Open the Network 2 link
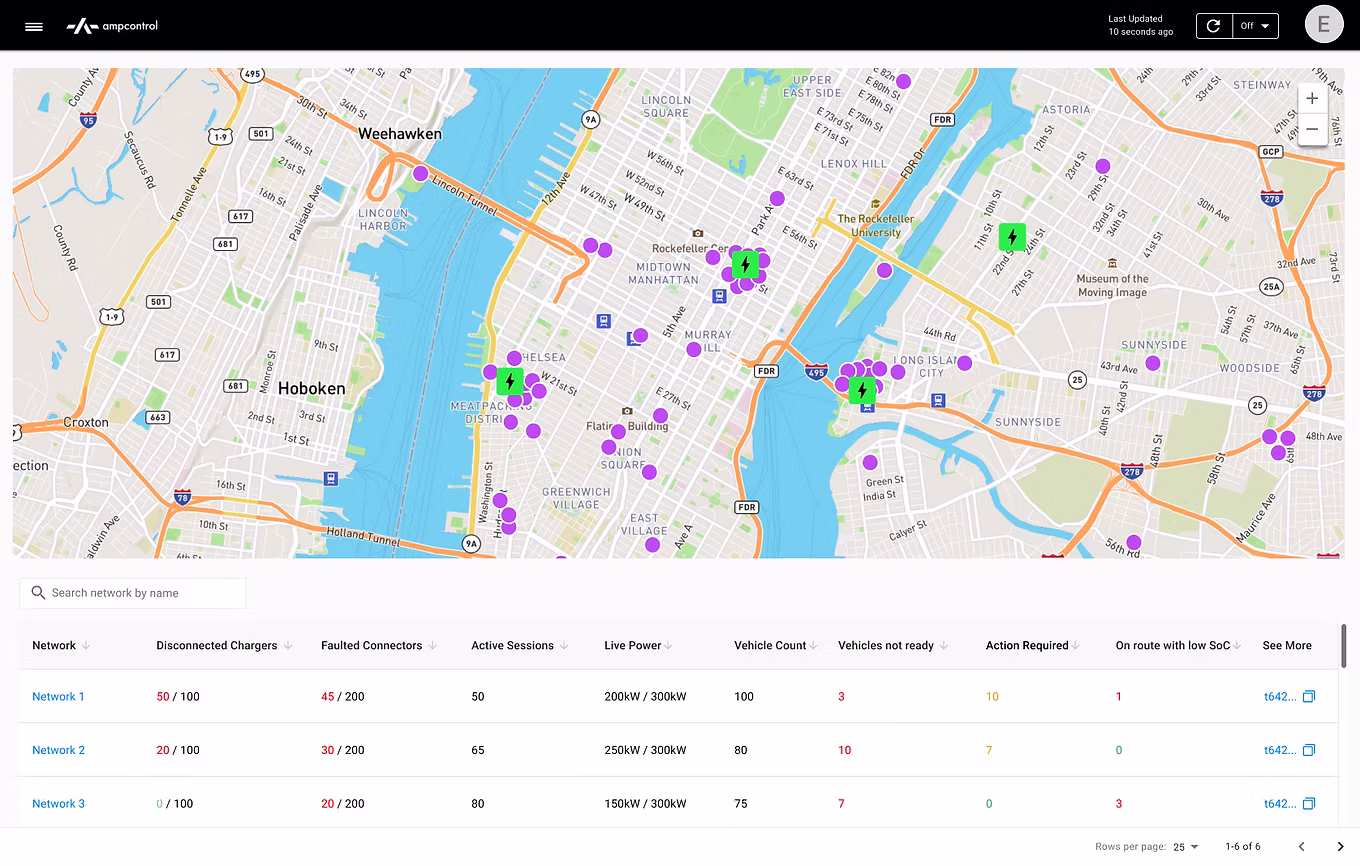Image resolution: width=1360 pixels, height=866 pixels. pos(58,750)
